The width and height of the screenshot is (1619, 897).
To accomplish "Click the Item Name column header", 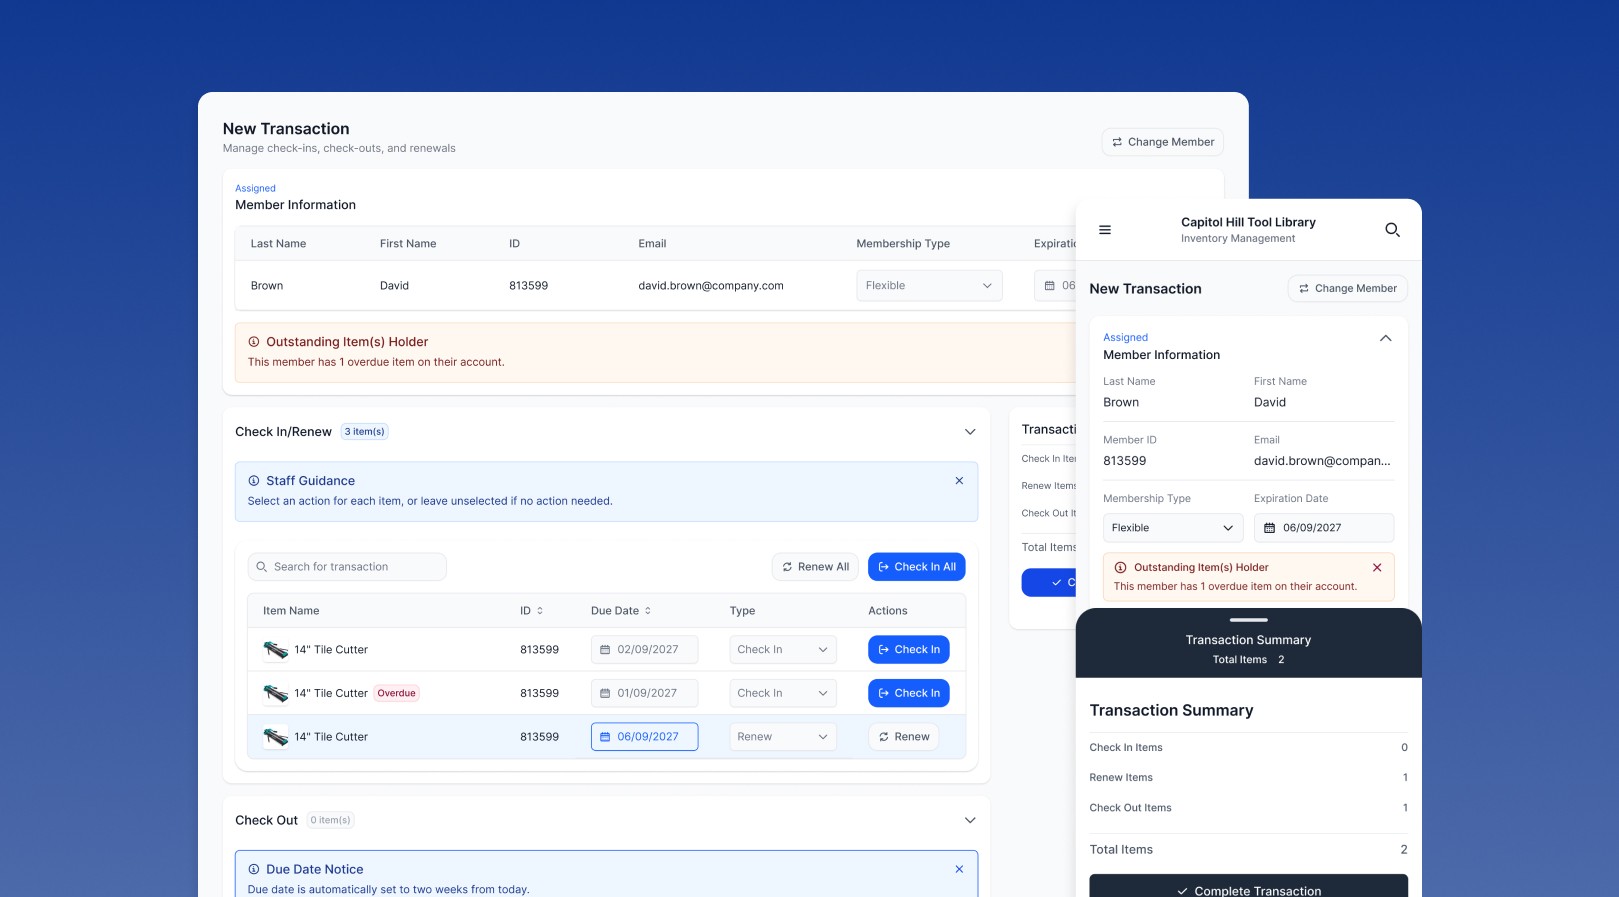I will point(291,611).
